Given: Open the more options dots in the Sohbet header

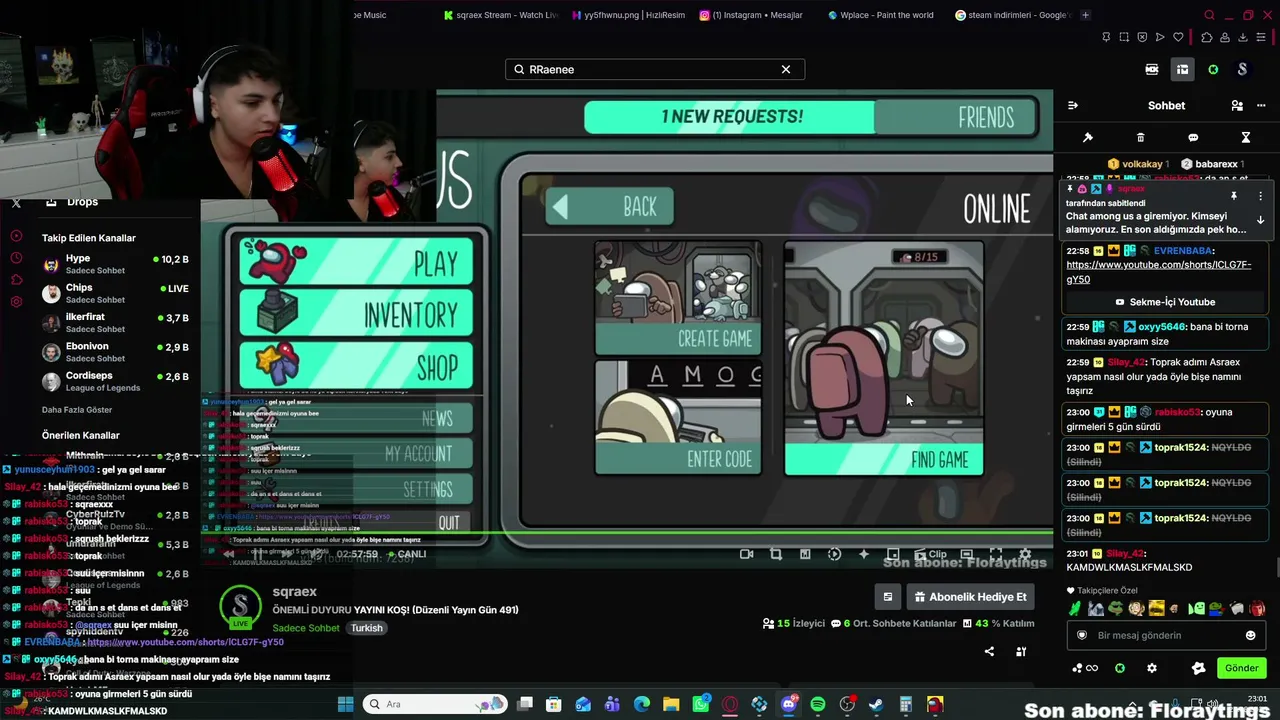Looking at the screenshot, I should tap(1260, 105).
